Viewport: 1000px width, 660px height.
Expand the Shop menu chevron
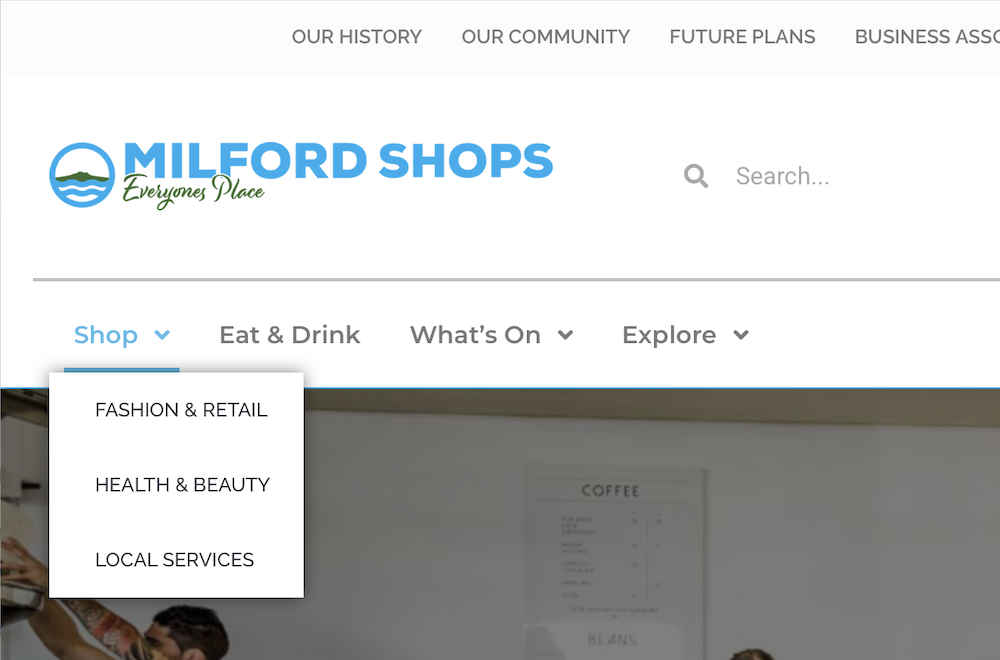[163, 335]
